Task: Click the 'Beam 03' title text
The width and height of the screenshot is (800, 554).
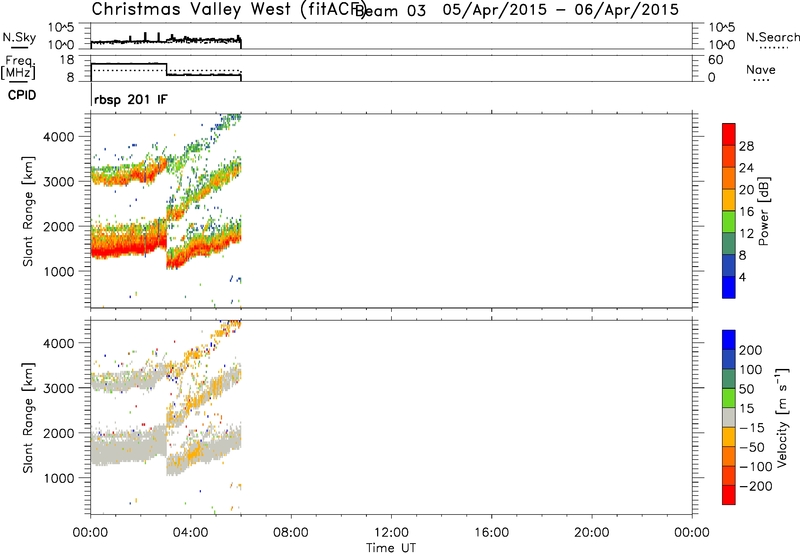Action: point(390,11)
